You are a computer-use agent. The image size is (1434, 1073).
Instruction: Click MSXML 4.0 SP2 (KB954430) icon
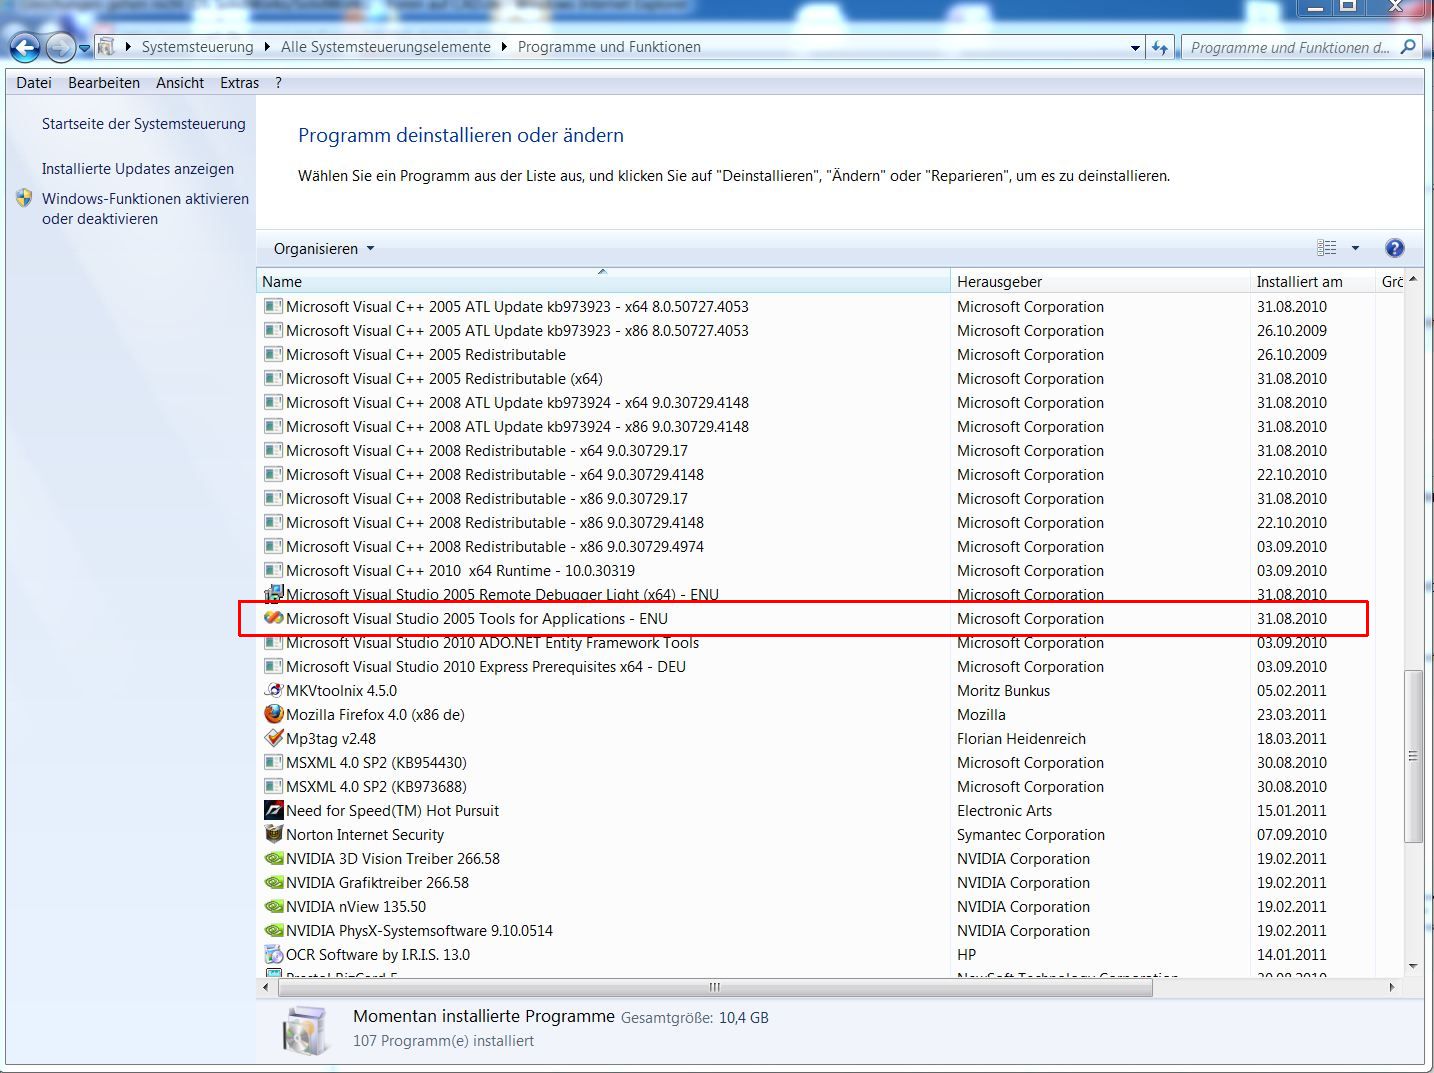pos(274,762)
